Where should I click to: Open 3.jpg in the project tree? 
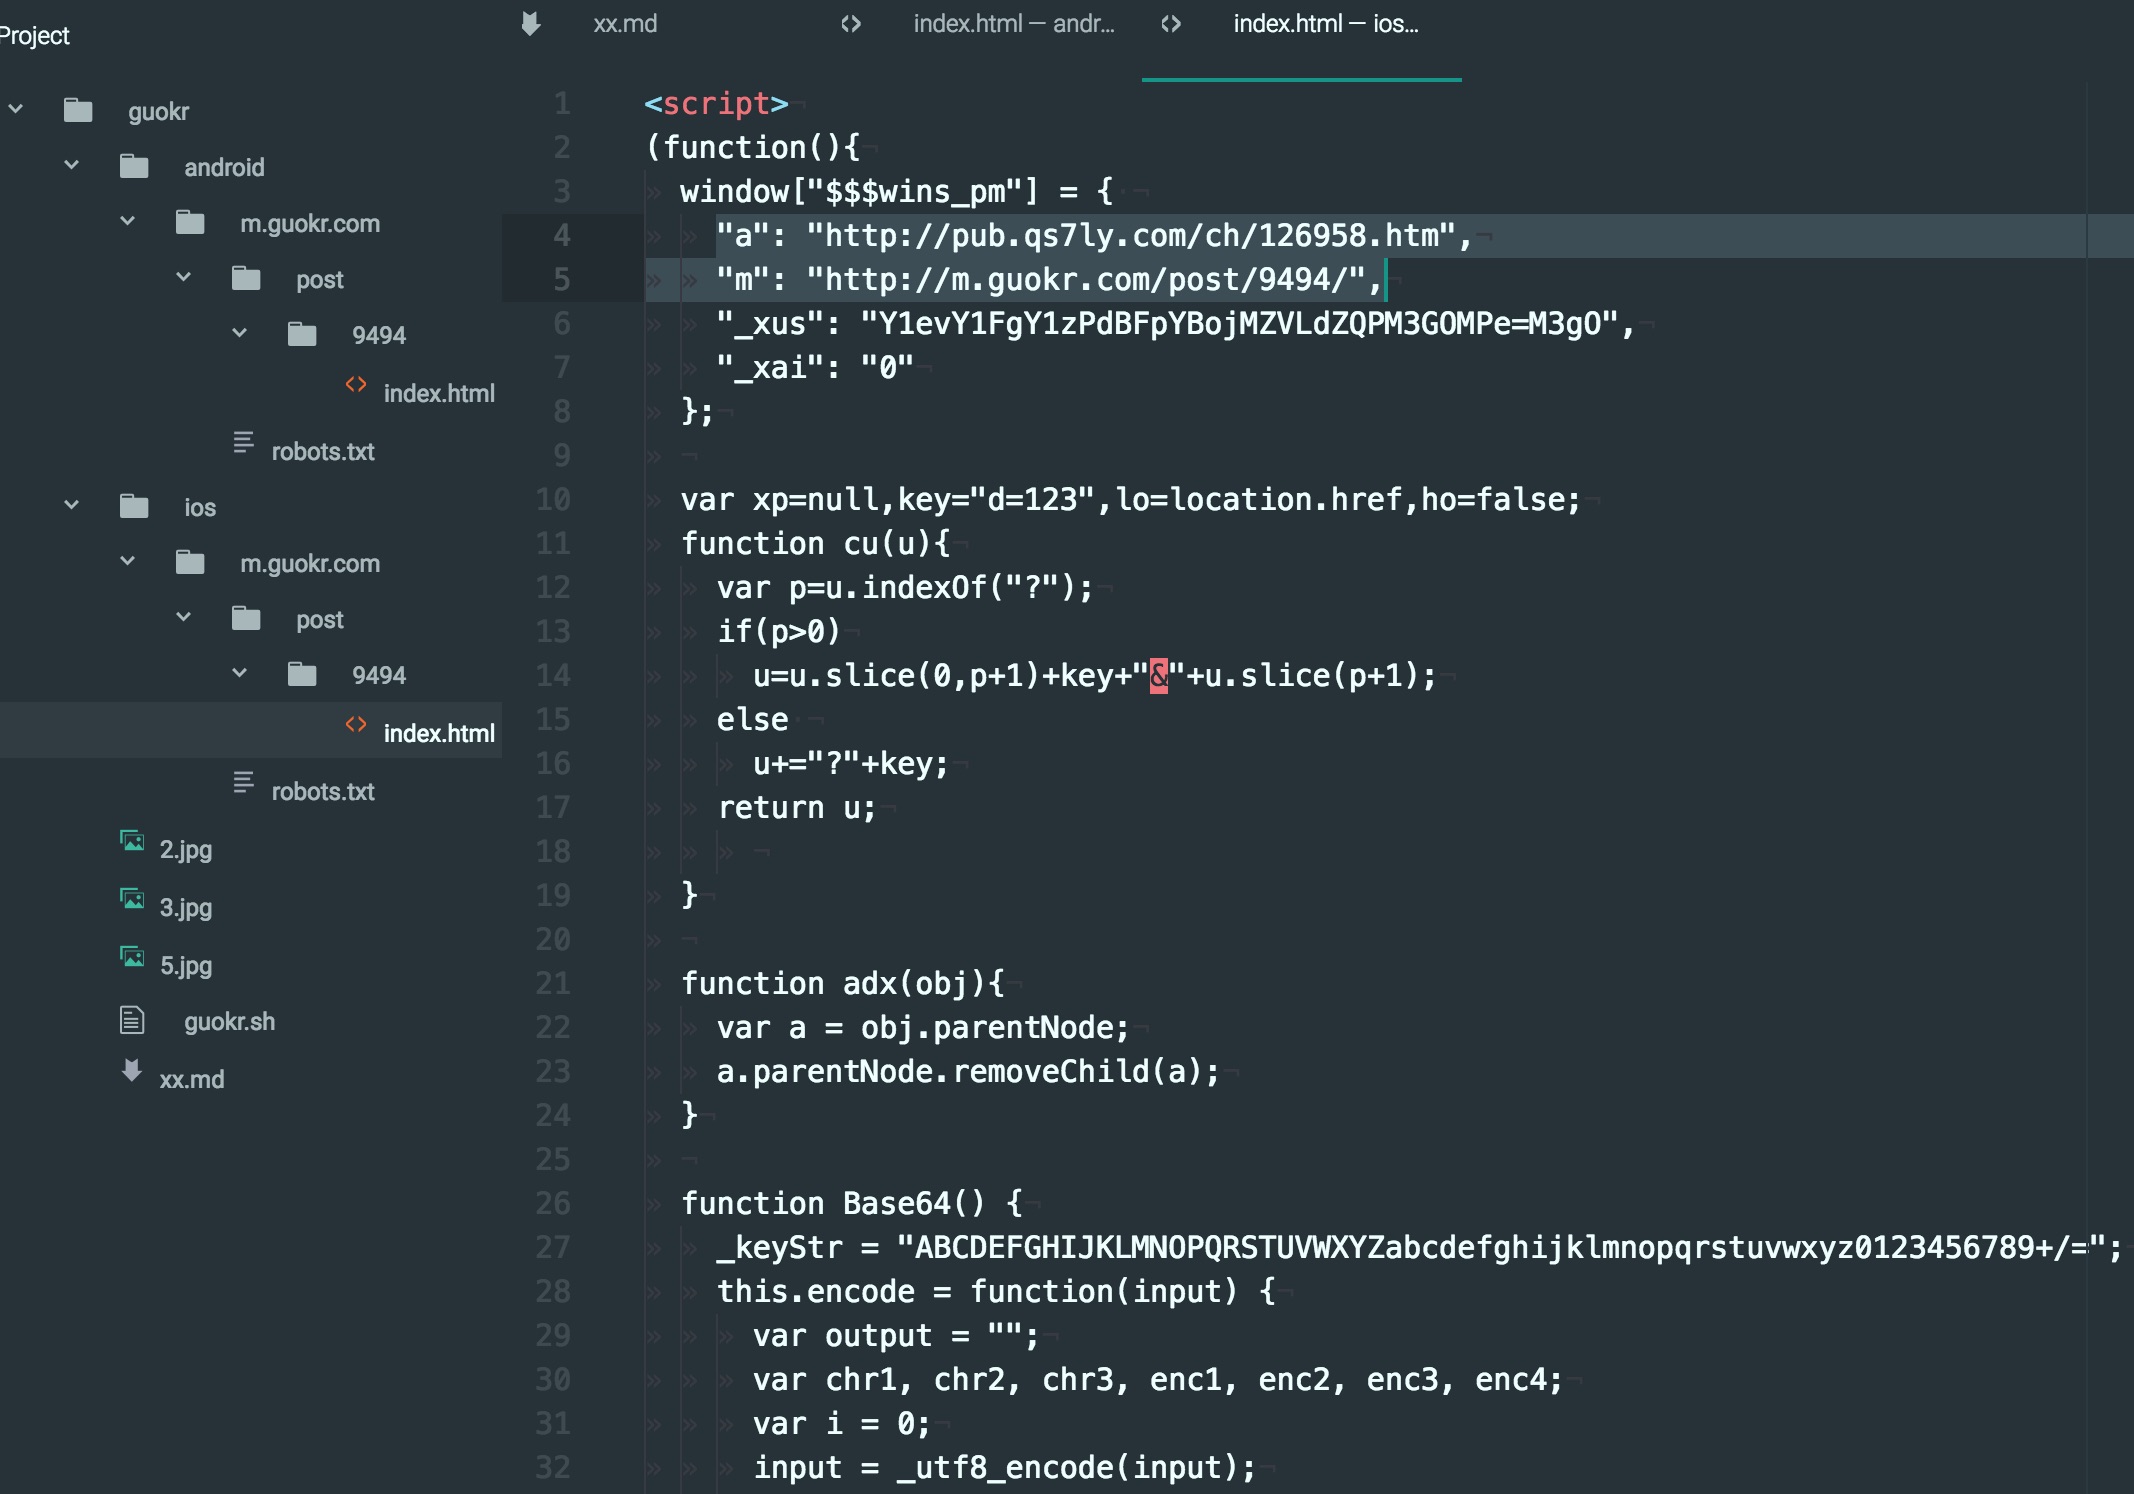coord(186,908)
